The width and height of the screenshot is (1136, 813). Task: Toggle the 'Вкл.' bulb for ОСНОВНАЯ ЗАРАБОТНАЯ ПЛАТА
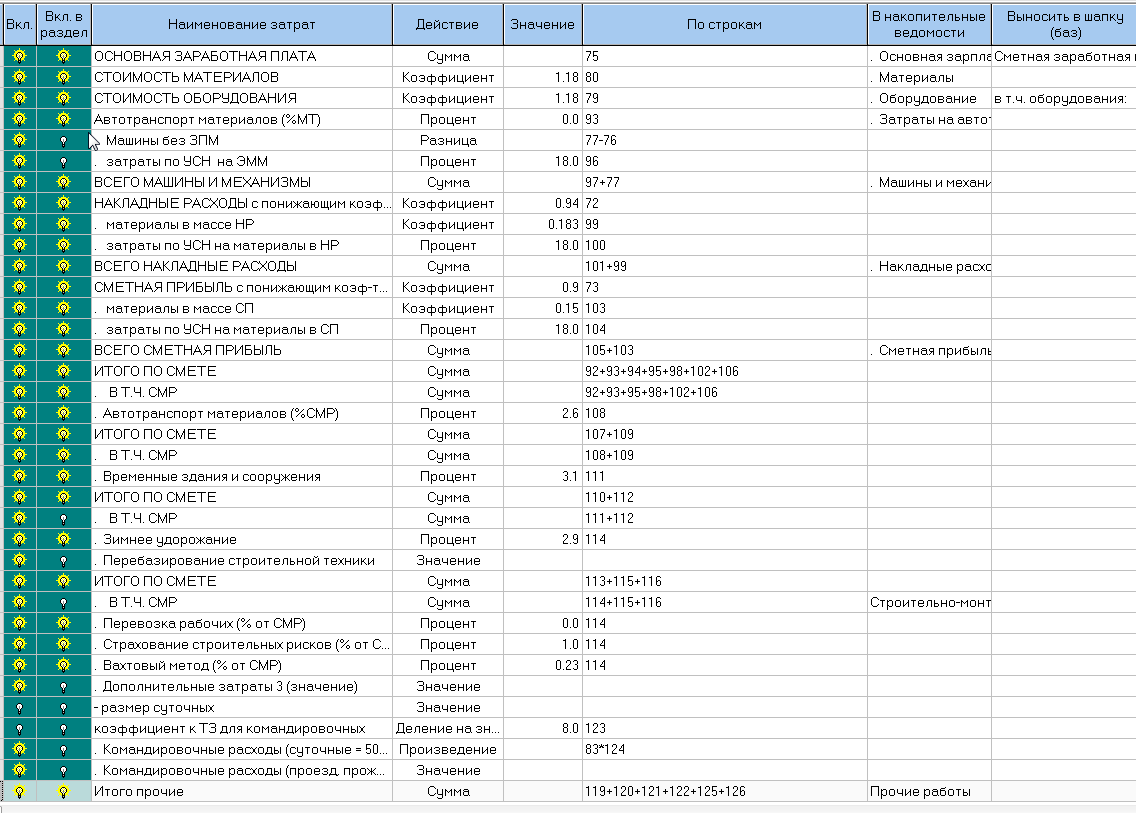click(x=18, y=57)
